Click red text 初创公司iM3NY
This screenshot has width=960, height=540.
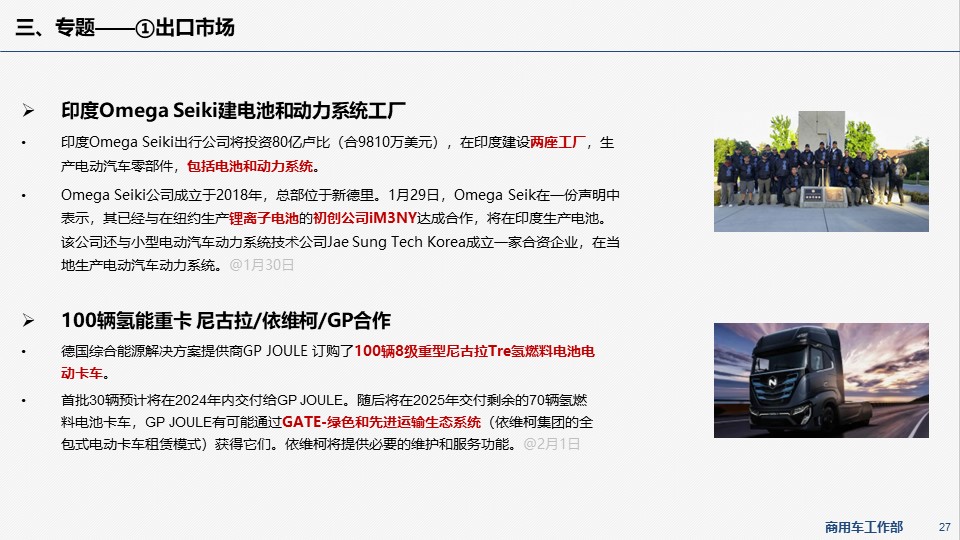[365, 218]
